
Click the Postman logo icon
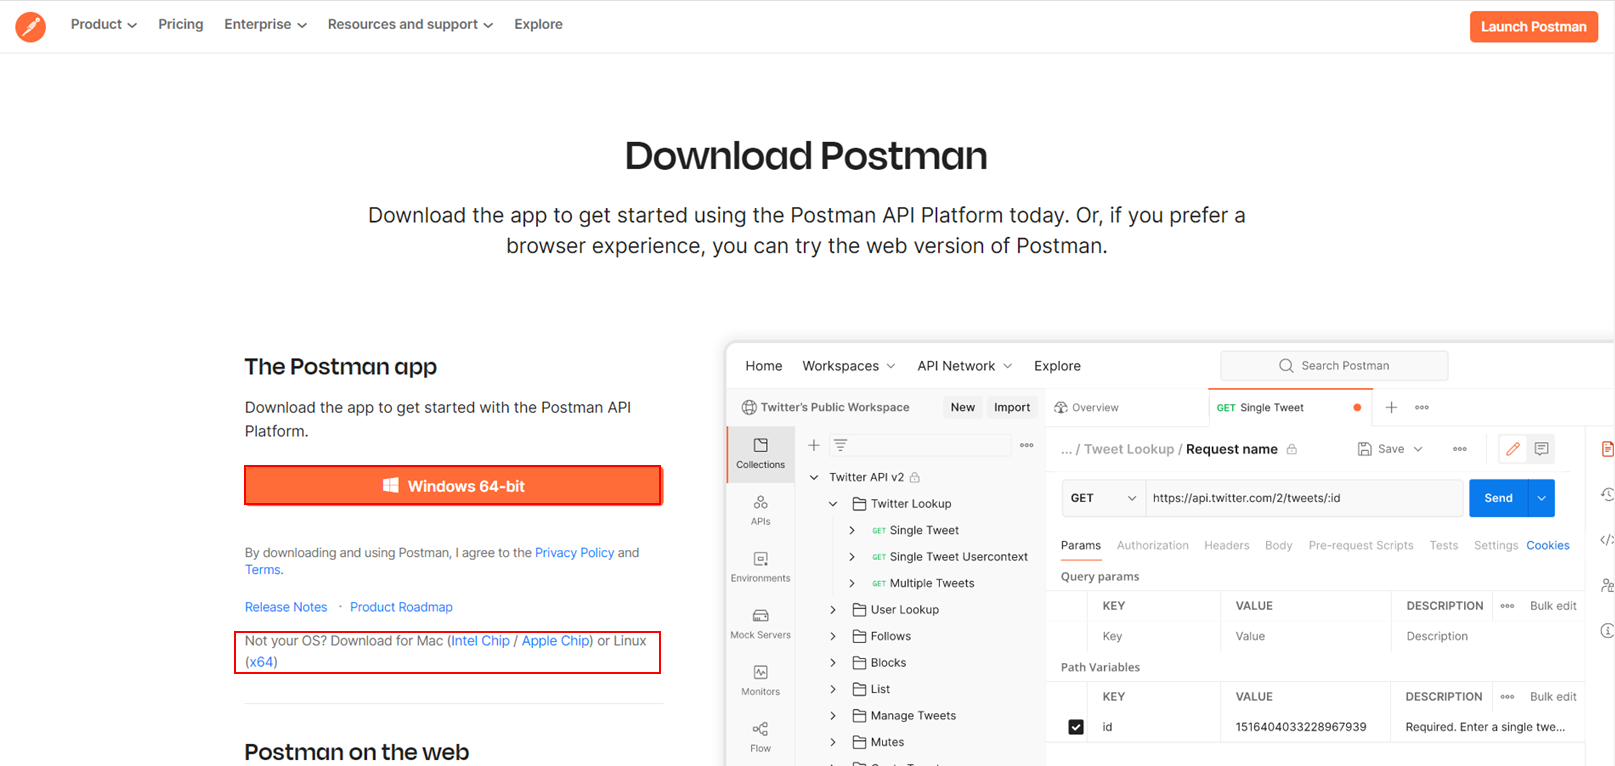pyautogui.click(x=30, y=26)
